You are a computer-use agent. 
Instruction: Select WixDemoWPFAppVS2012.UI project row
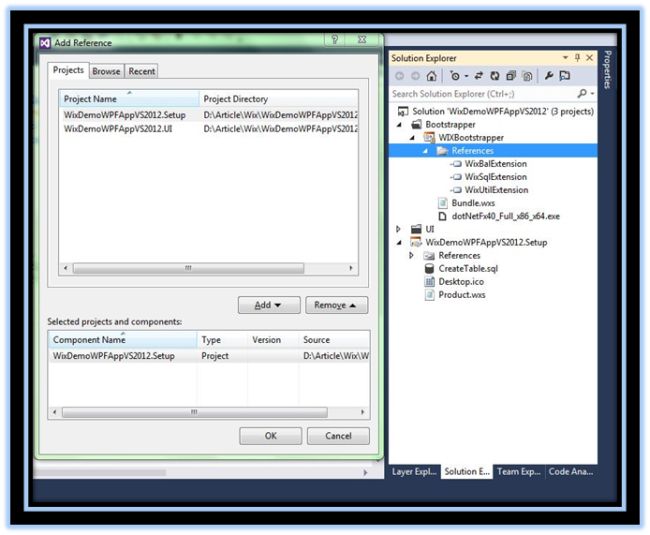pyautogui.click(x=209, y=129)
